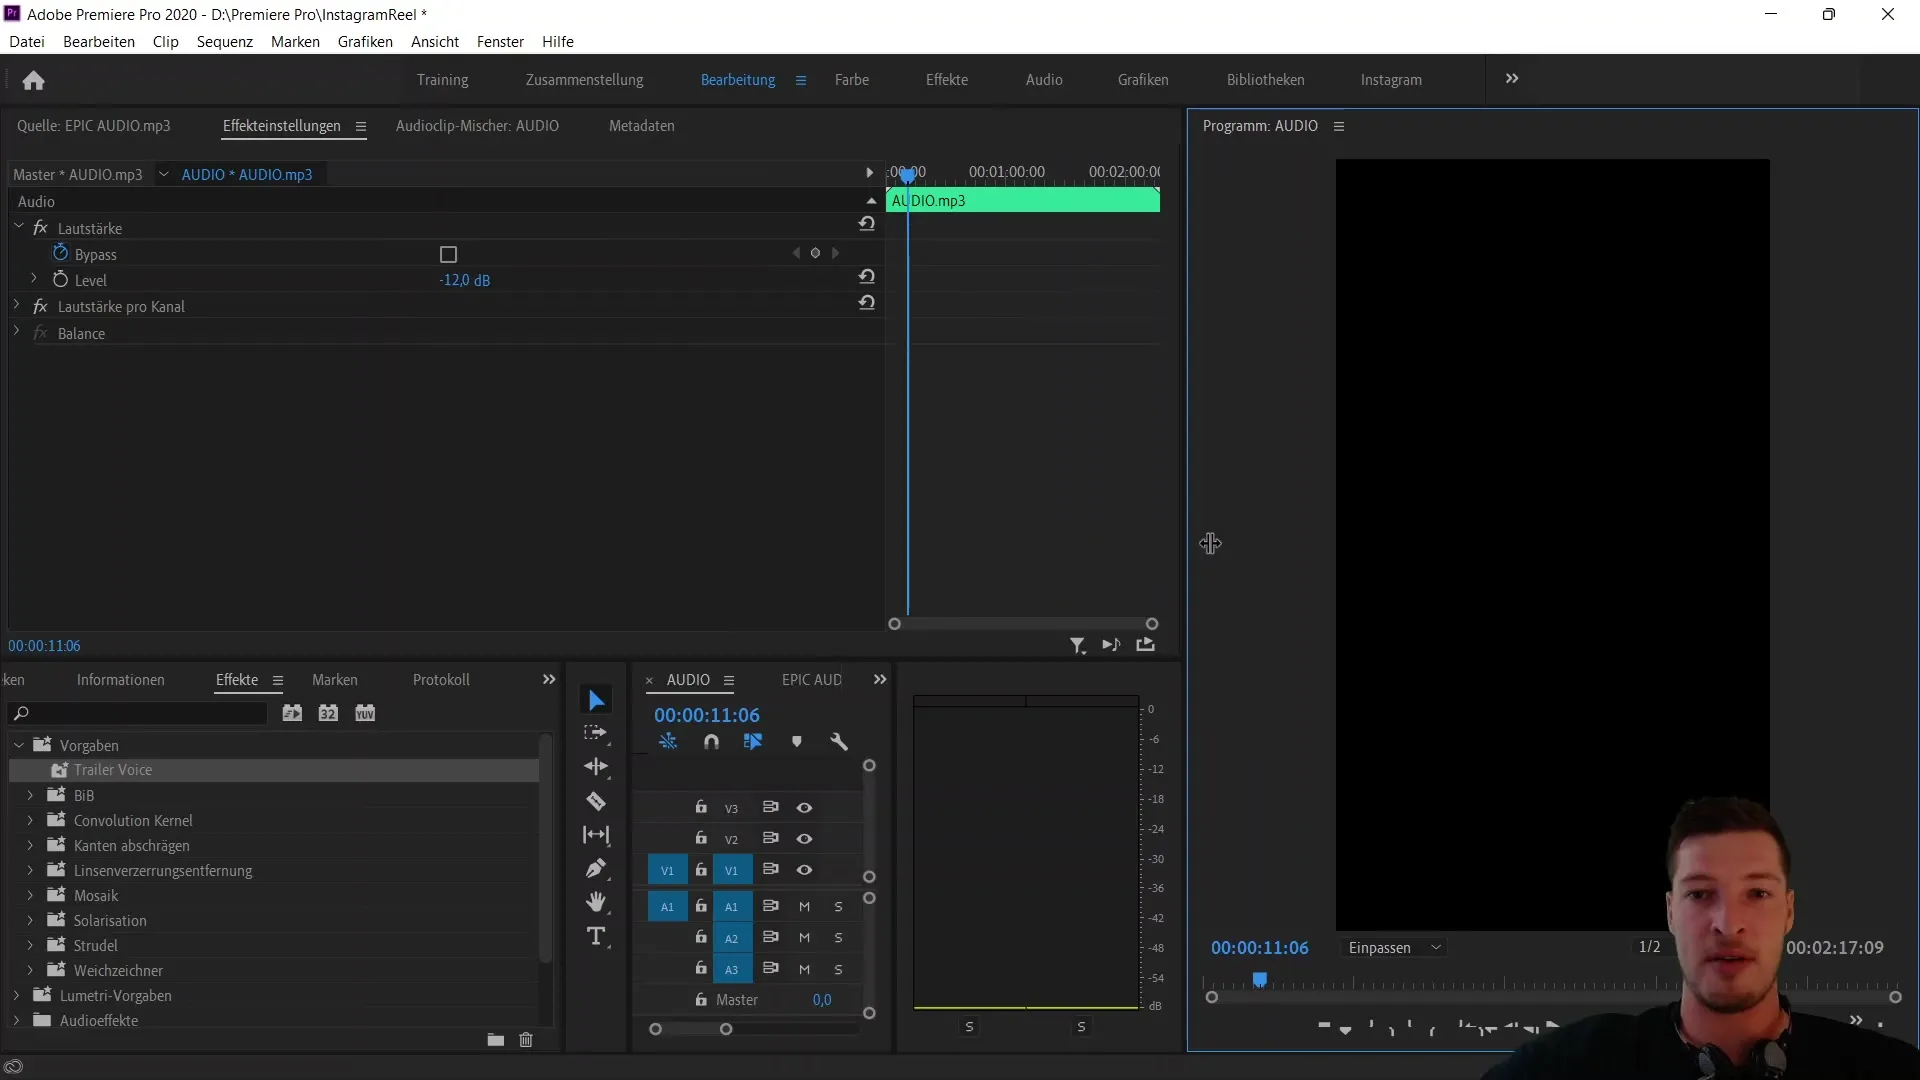This screenshot has width=1920, height=1080.
Task: Click Program monitor playhead marker
Action: click(1260, 980)
